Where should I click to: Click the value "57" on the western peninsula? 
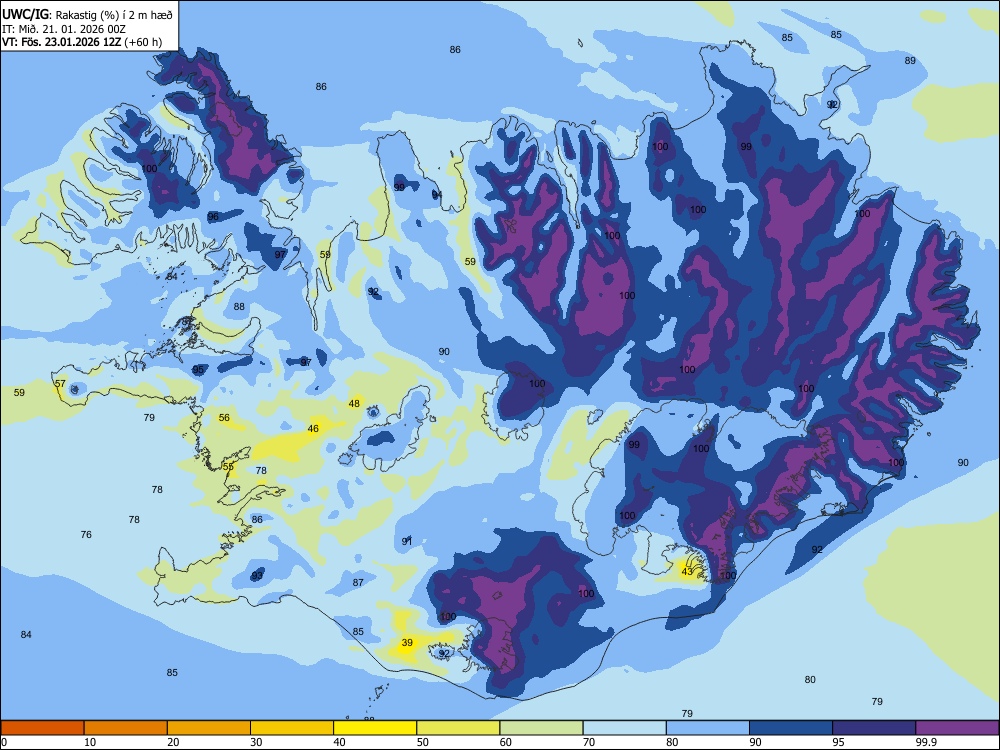point(60,384)
